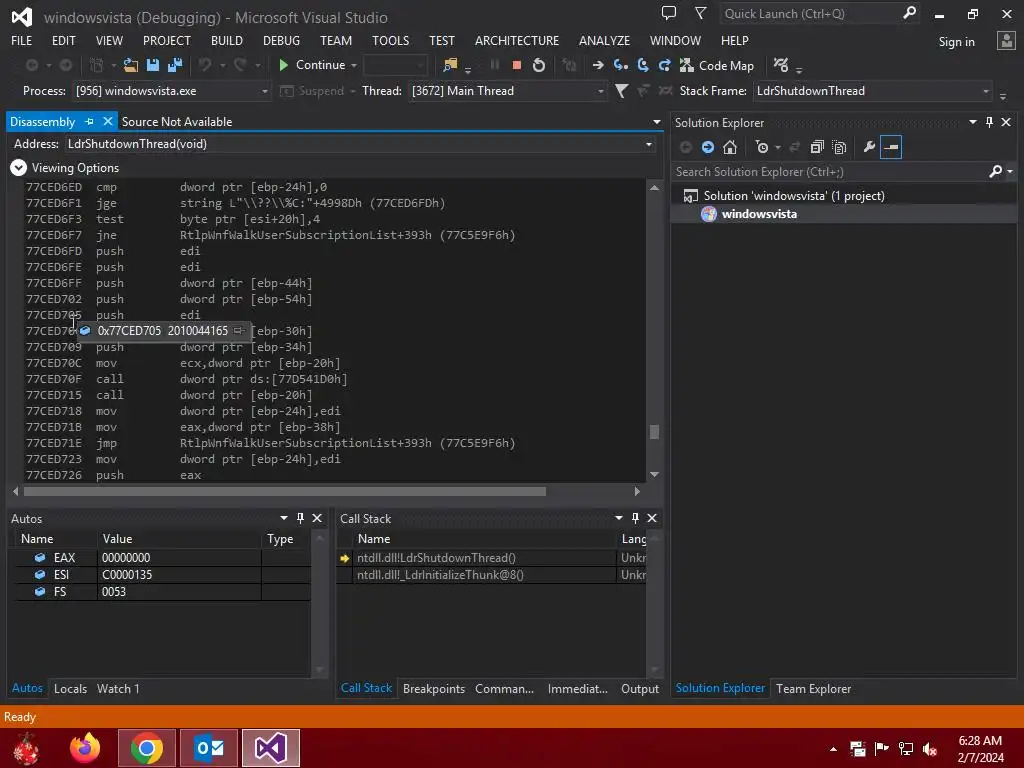Expand Viewing Options chevron
Image resolution: width=1024 pixels, height=768 pixels.
pos(18,168)
